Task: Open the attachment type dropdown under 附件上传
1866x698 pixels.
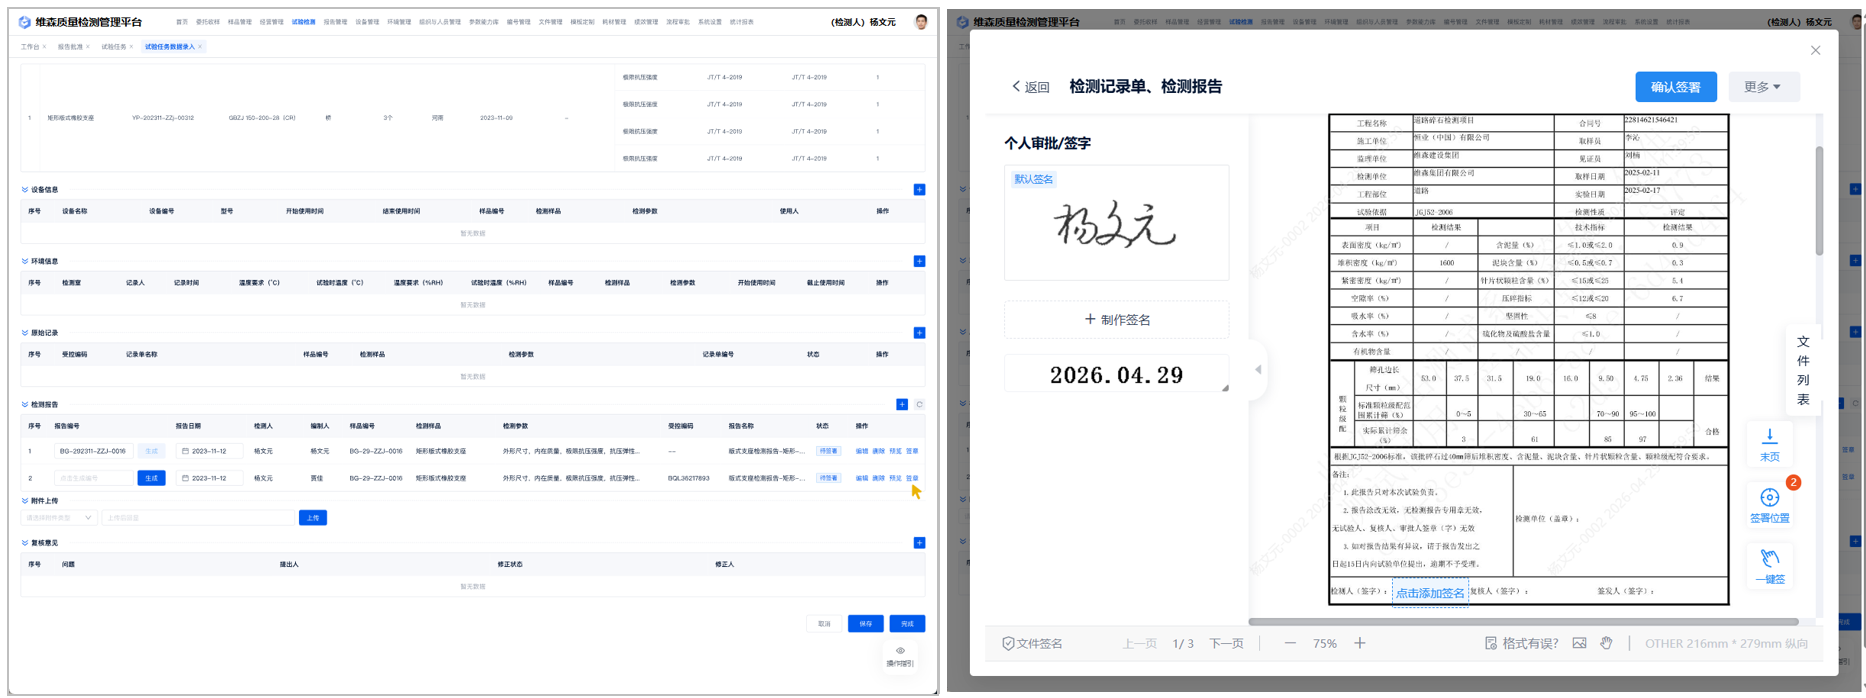Action: tap(59, 518)
